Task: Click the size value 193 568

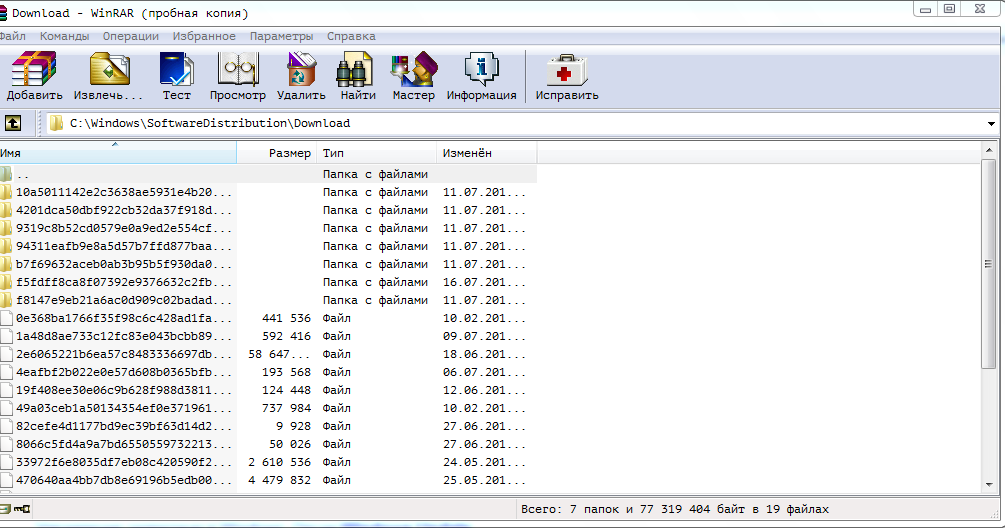Action: tap(287, 372)
